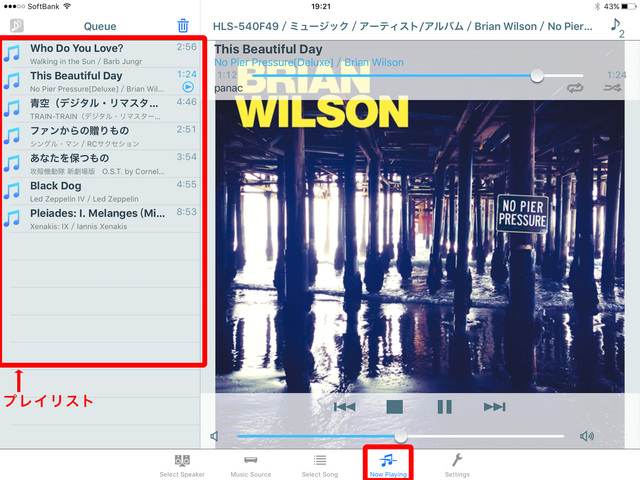Click the app logo icon above the queue
The height and width of the screenshot is (480, 640).
click(x=17, y=26)
